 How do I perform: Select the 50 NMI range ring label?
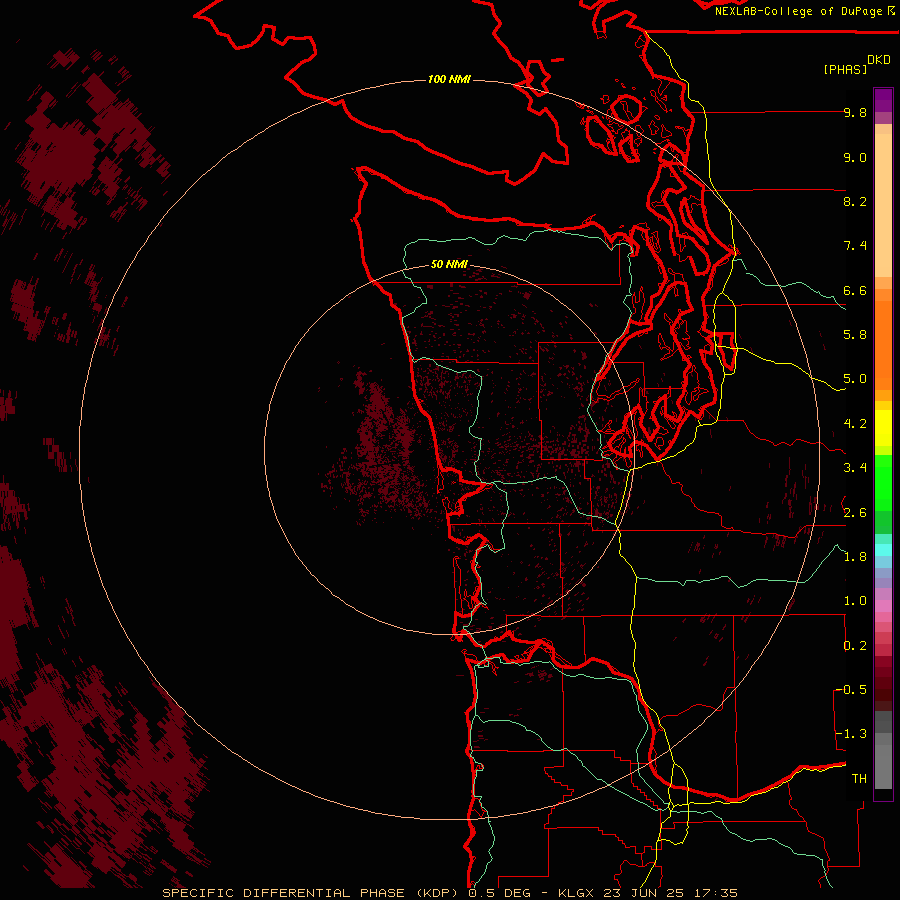[449, 264]
